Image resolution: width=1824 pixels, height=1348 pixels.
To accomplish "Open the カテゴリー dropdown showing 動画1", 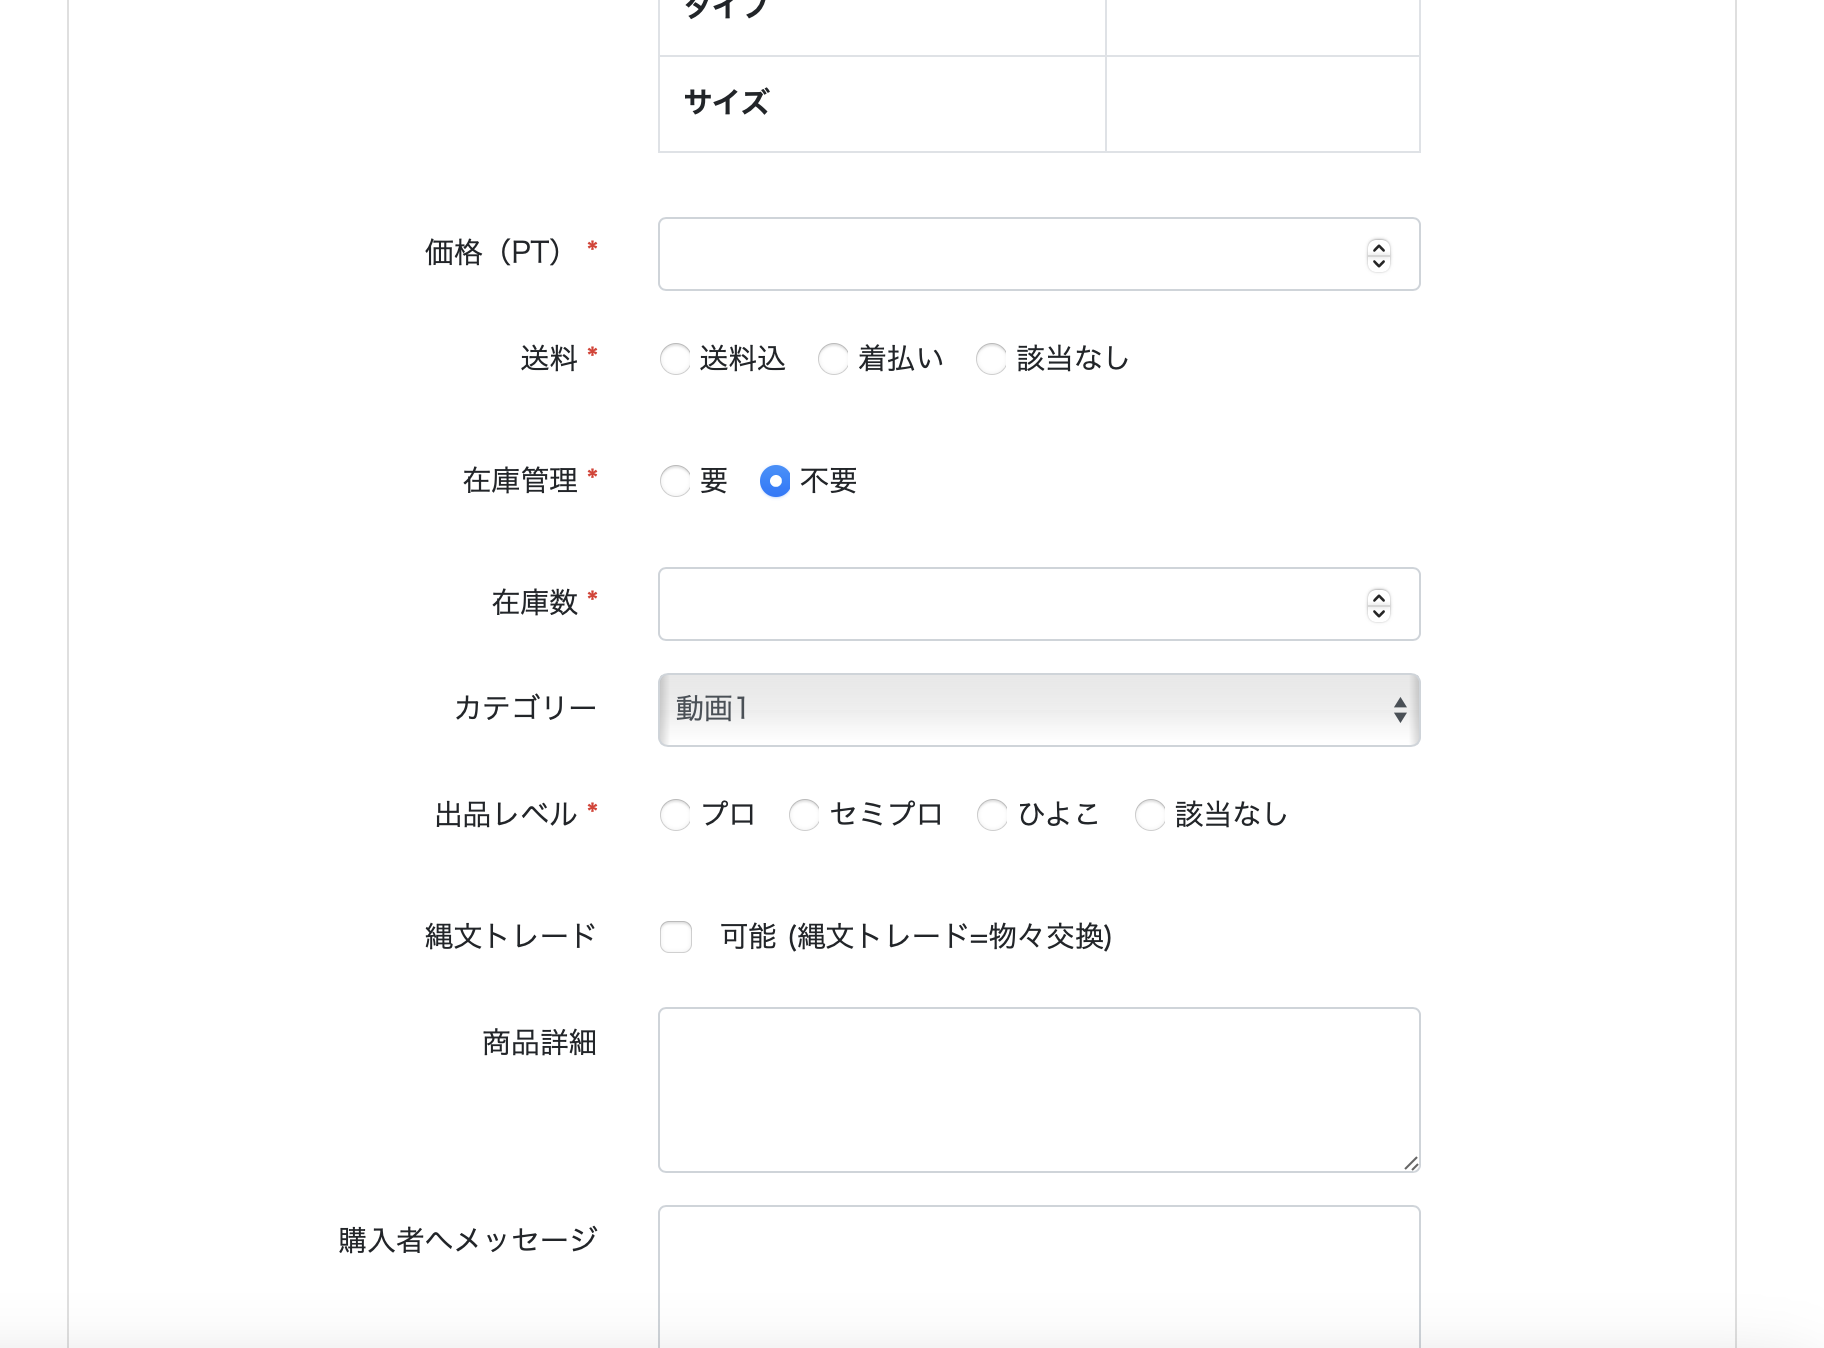I will [1039, 710].
